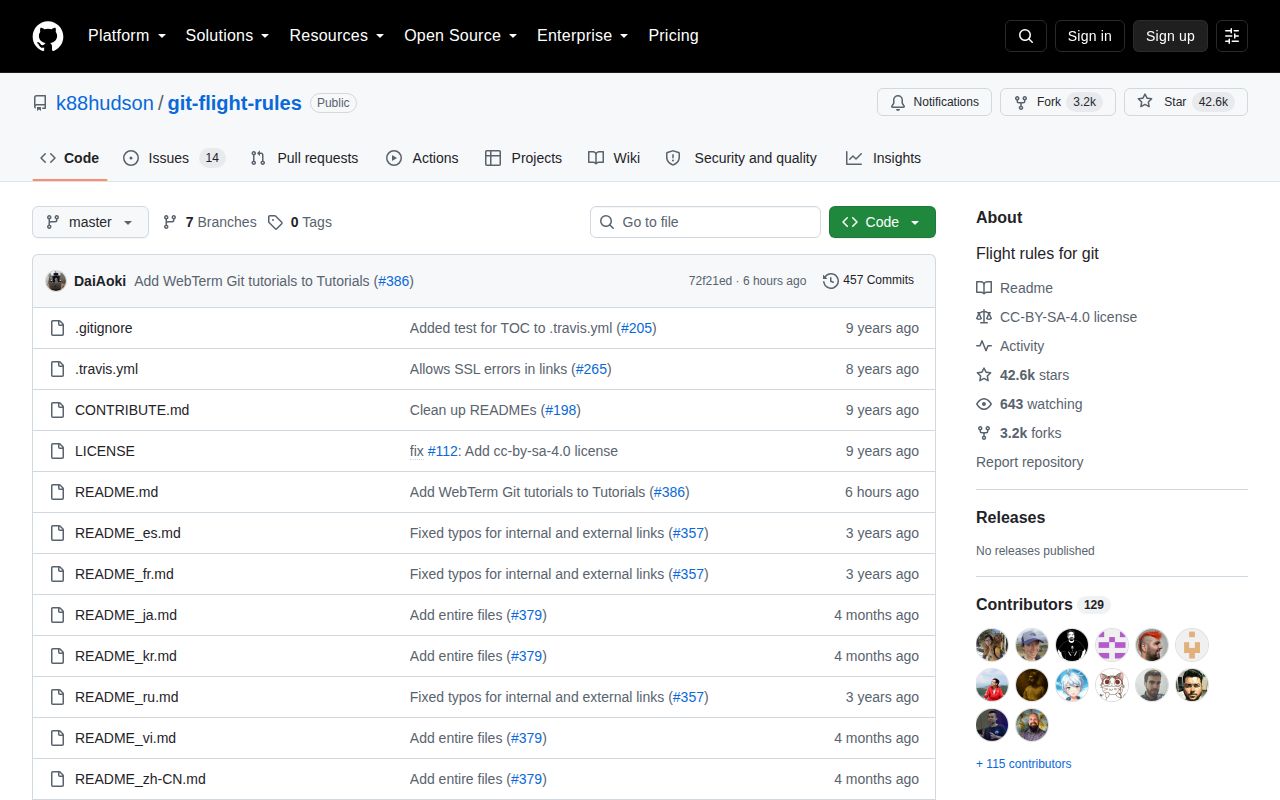Click the Sign in button
Screen dimensions: 1280x800
1089,36
